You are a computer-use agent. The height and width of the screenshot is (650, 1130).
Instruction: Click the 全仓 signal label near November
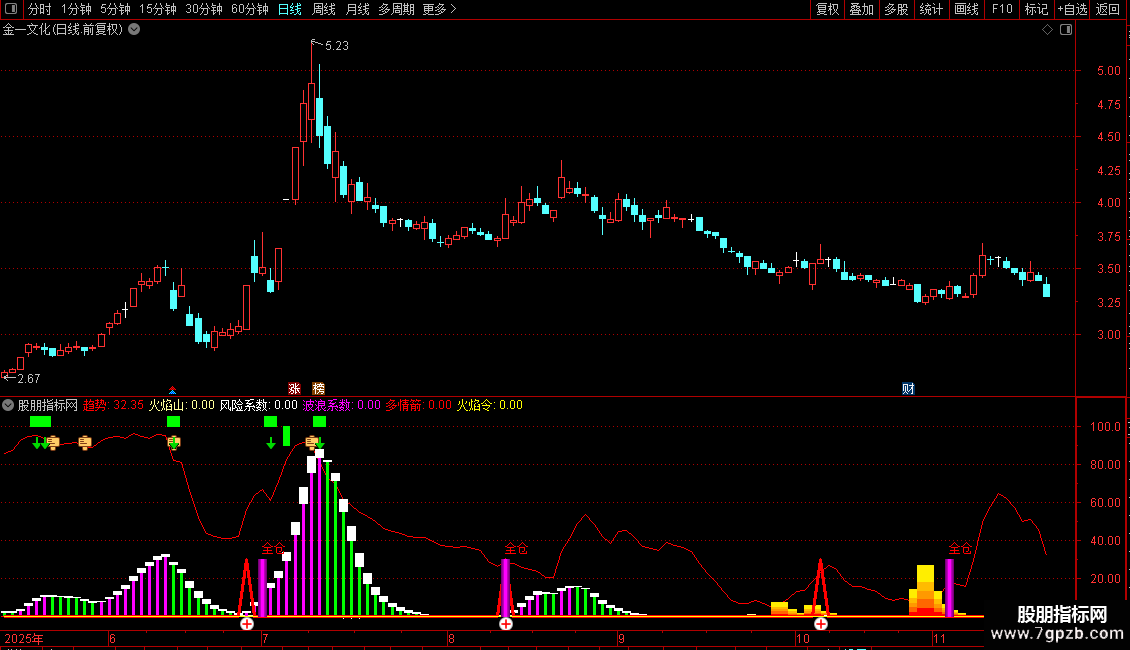point(960,548)
